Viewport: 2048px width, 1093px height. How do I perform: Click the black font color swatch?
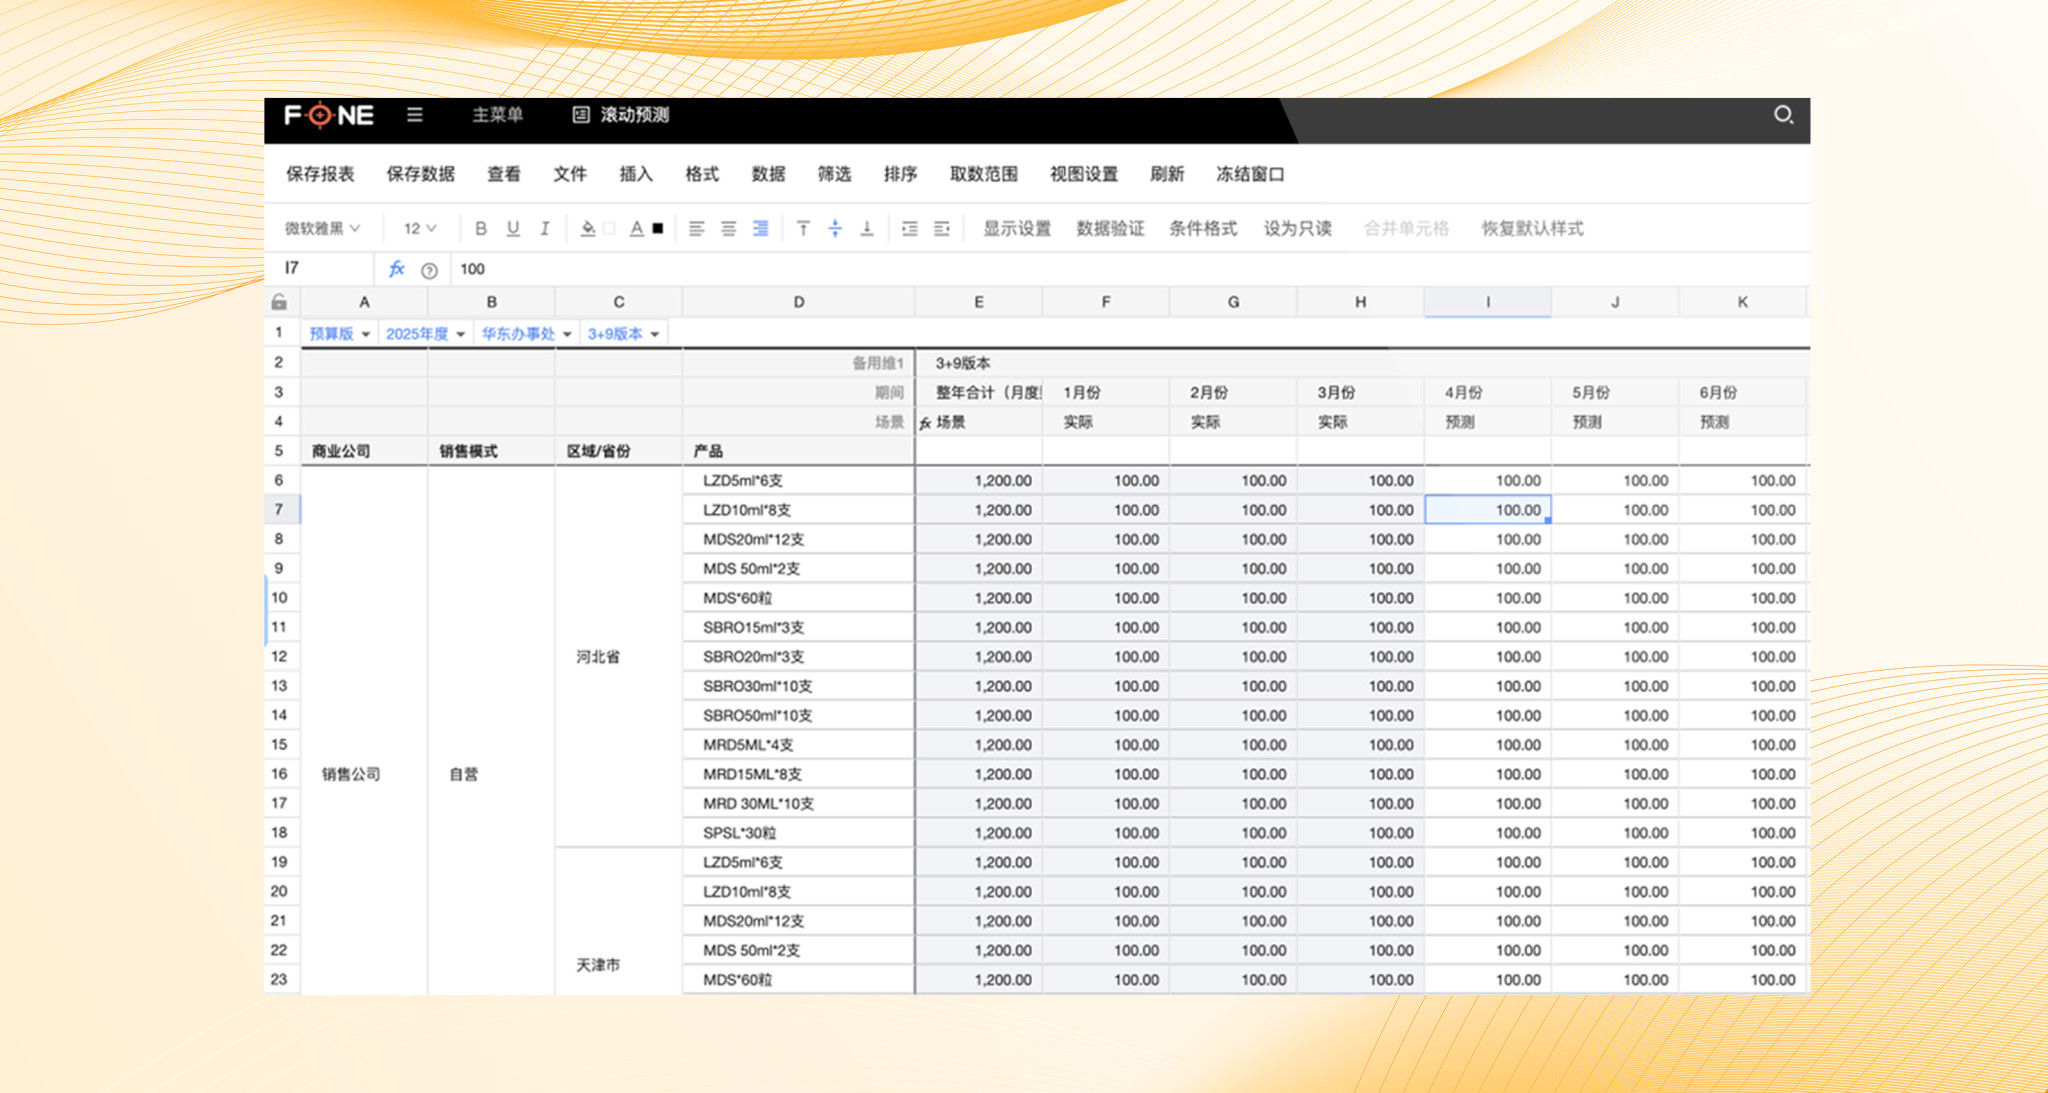pyautogui.click(x=658, y=228)
